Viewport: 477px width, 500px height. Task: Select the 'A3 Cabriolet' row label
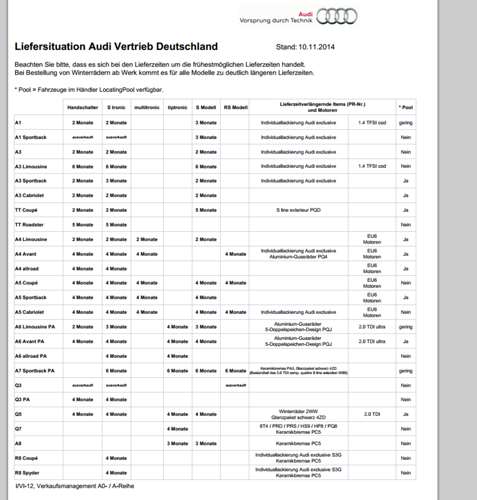pos(29,196)
